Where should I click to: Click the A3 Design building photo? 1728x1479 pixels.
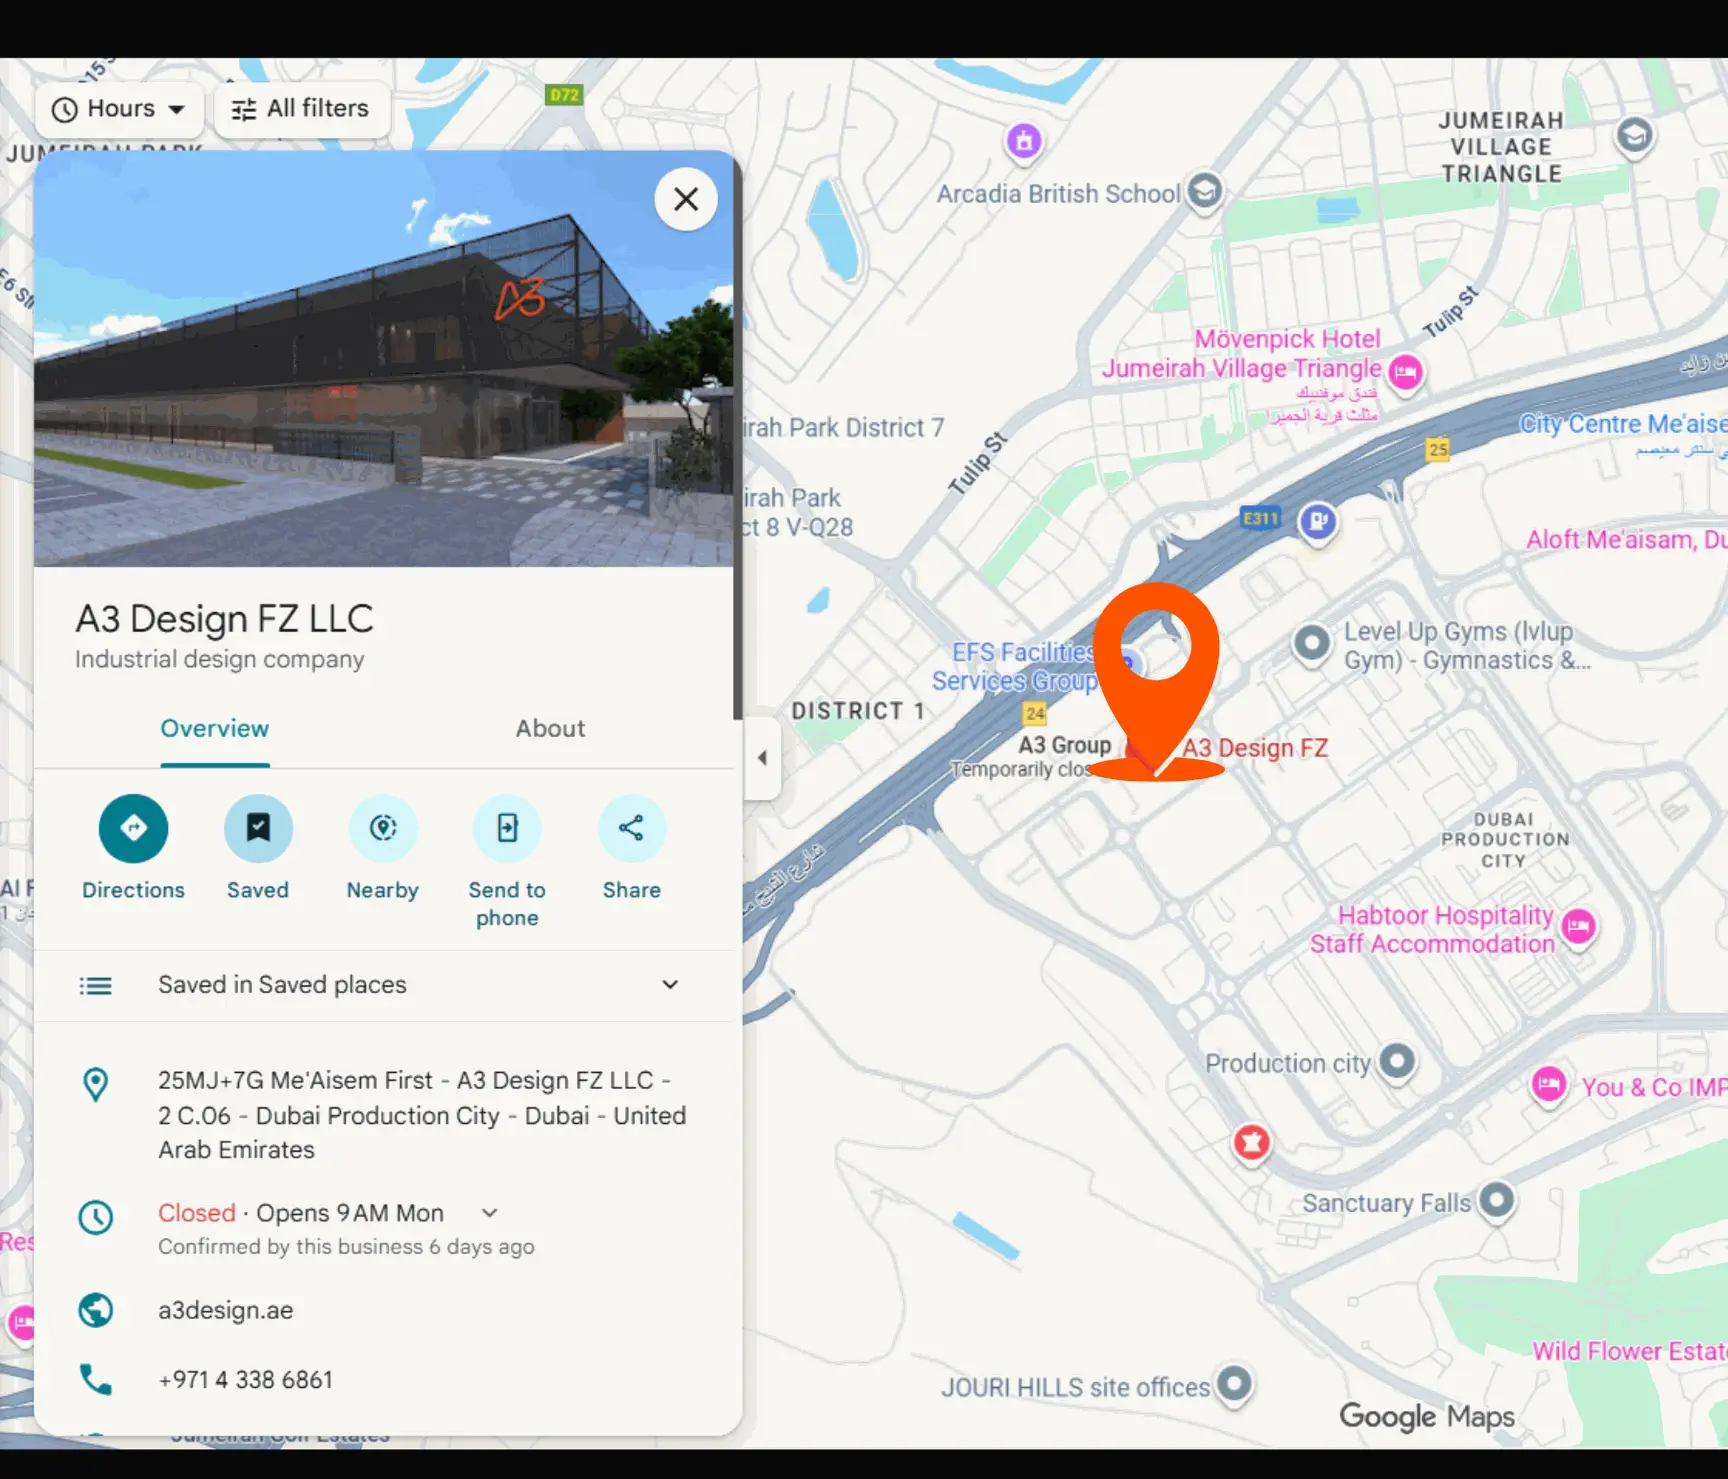pyautogui.click(x=384, y=360)
